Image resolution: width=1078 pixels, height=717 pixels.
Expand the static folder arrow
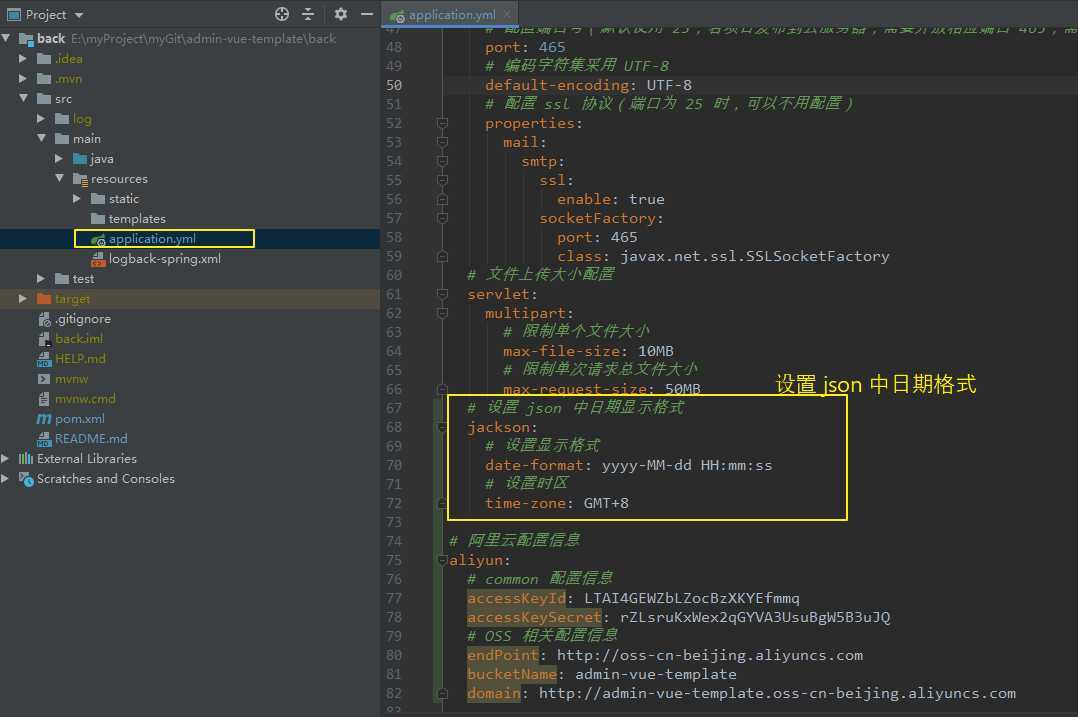[x=76, y=199]
